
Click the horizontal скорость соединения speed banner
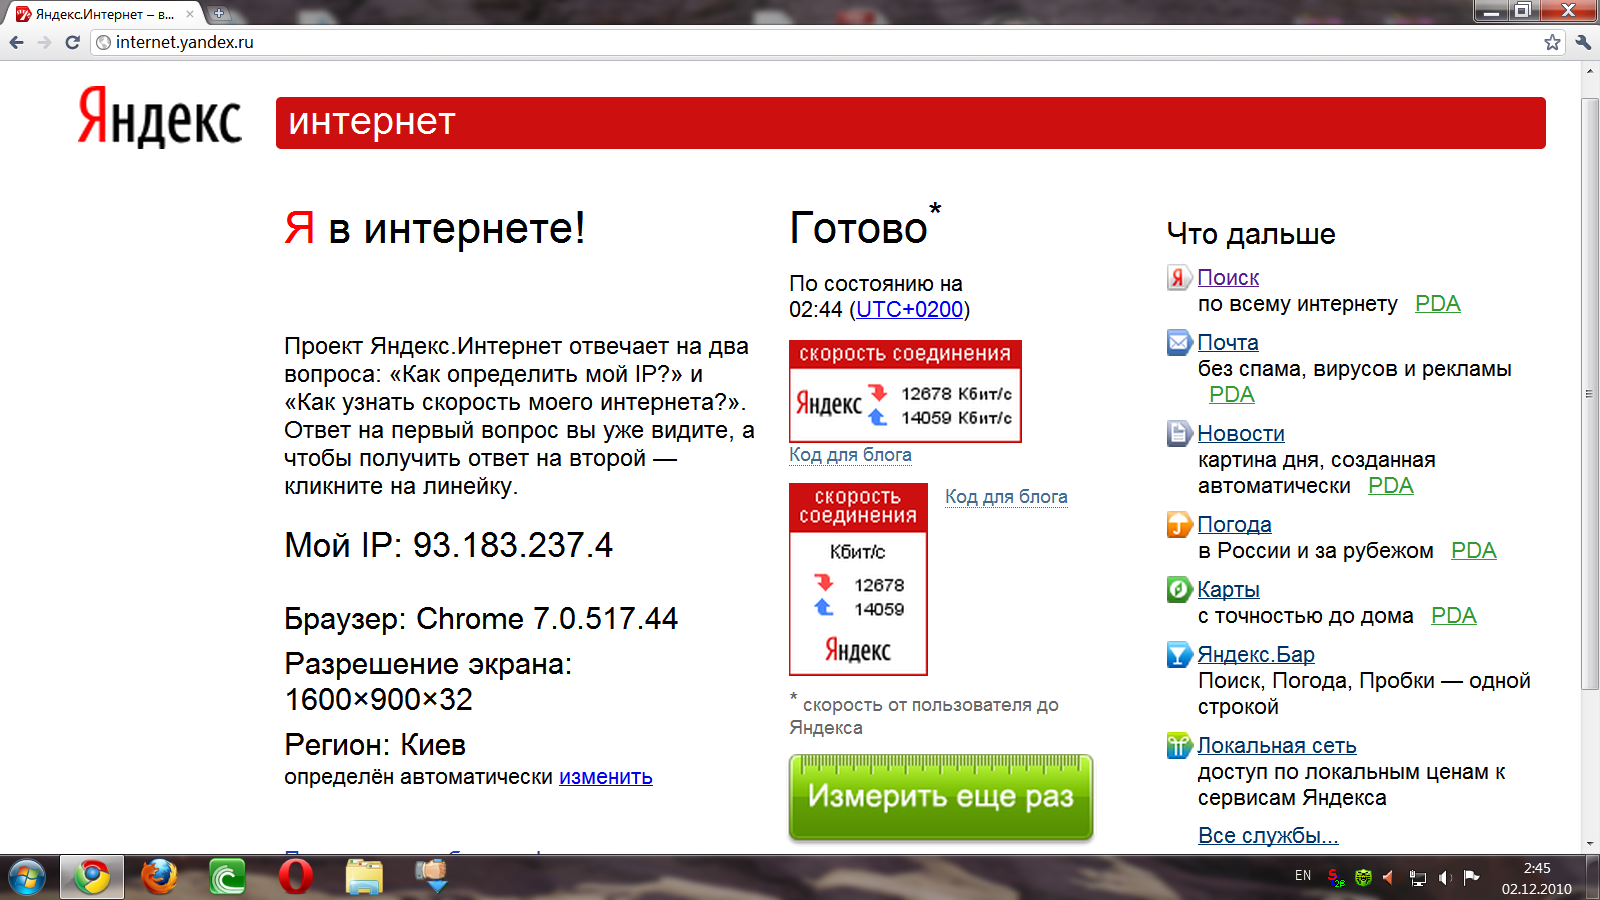point(905,391)
